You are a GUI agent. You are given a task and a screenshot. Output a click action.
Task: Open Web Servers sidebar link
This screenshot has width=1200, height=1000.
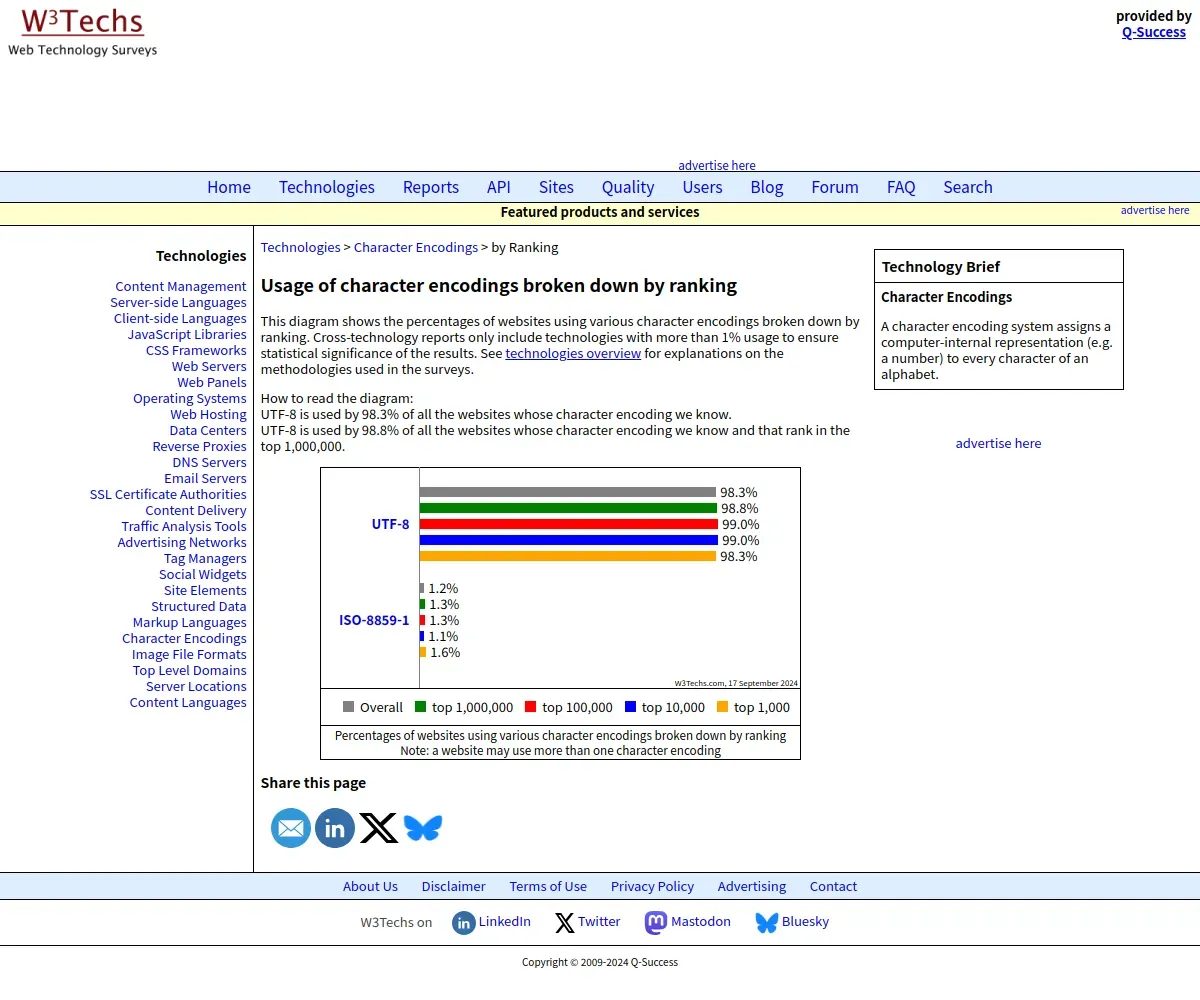click(x=209, y=366)
